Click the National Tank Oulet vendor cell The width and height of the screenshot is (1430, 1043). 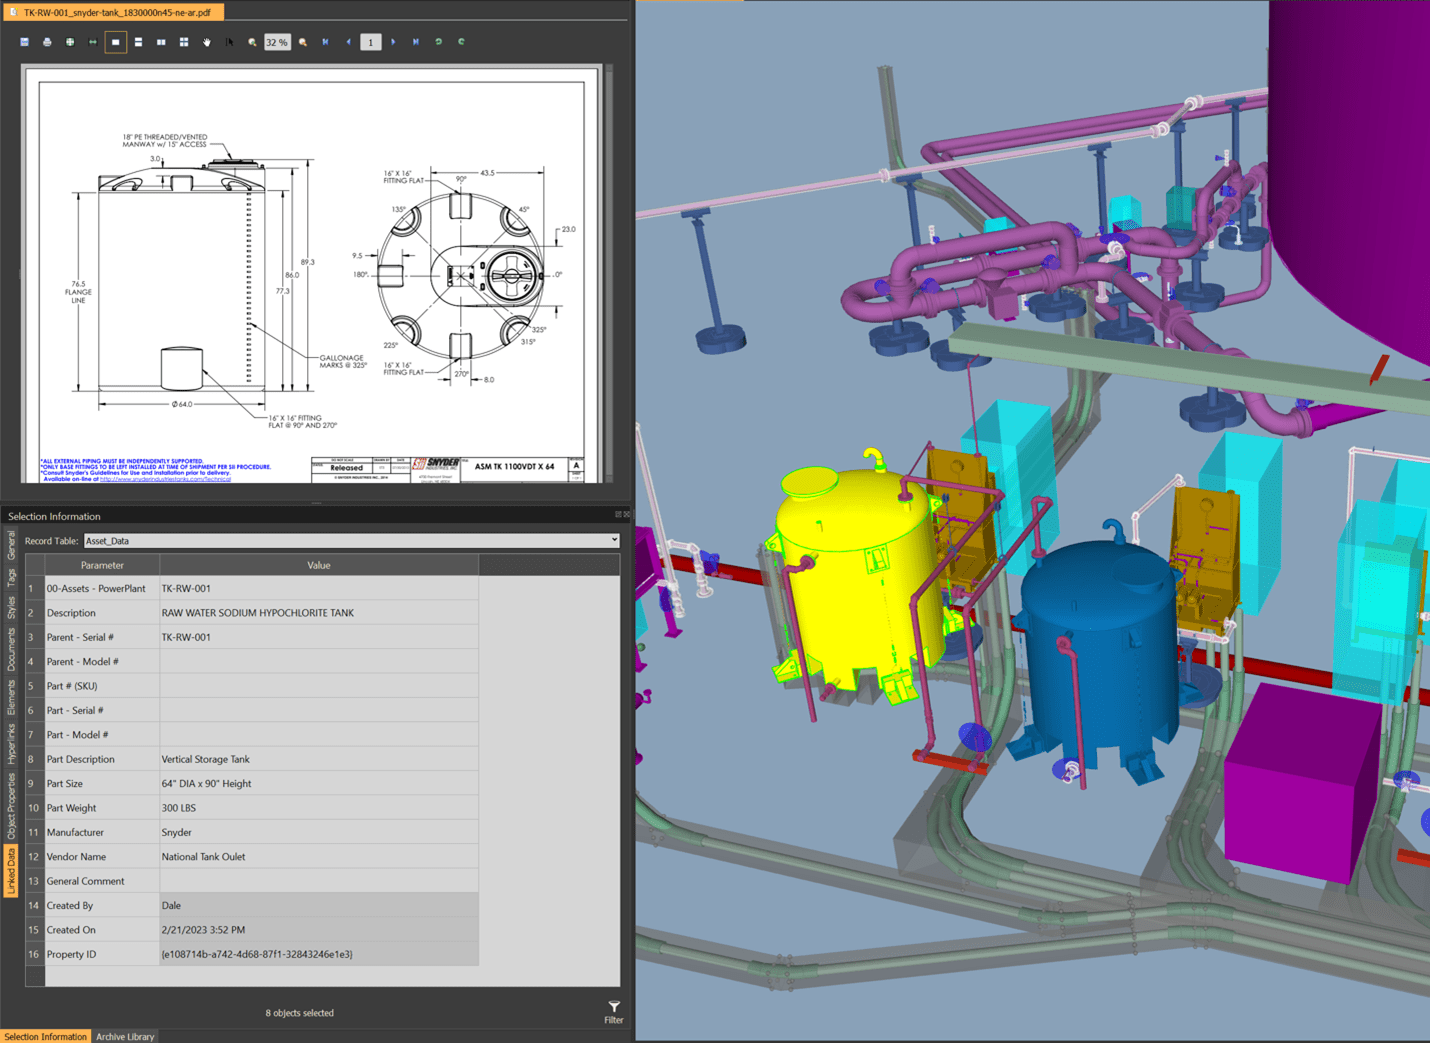pos(319,857)
